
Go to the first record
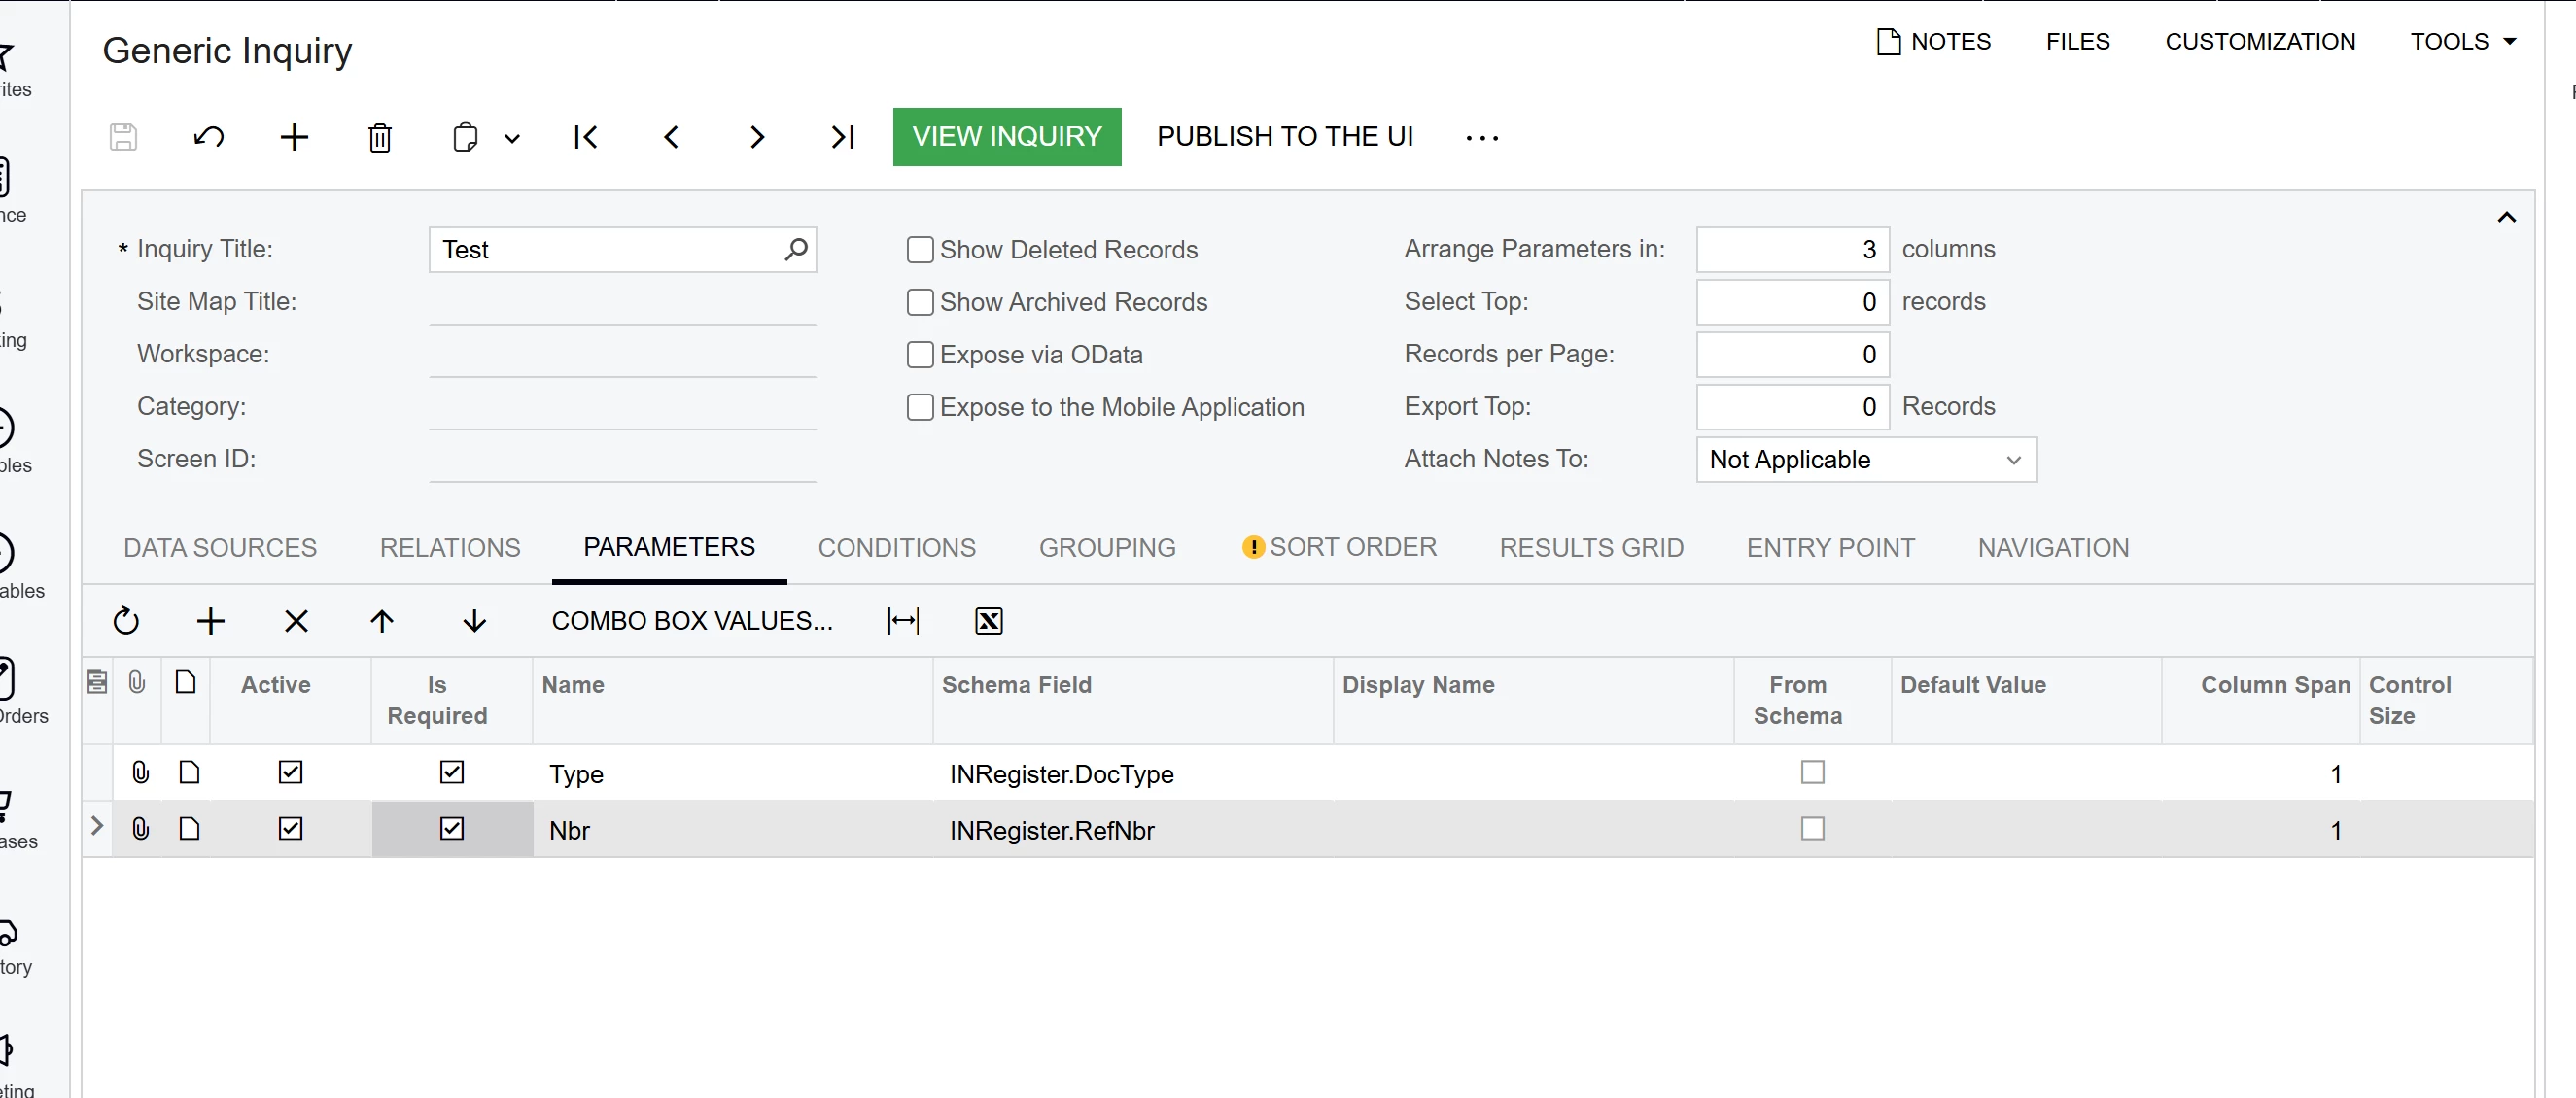pos(586,137)
